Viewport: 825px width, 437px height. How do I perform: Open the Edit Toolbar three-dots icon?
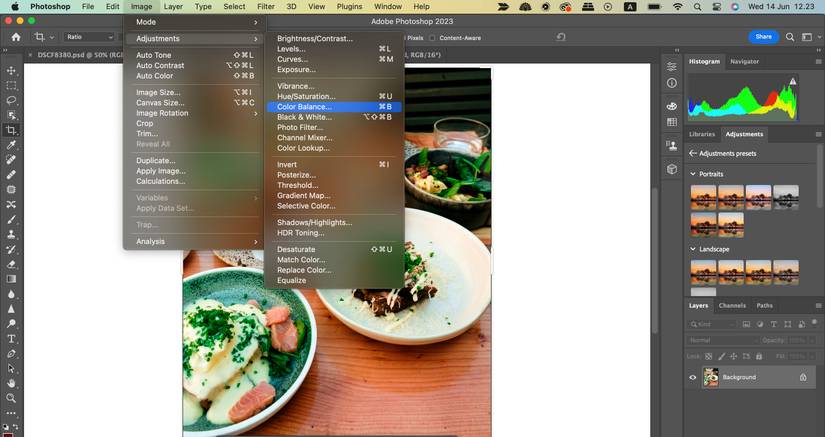tap(11, 413)
